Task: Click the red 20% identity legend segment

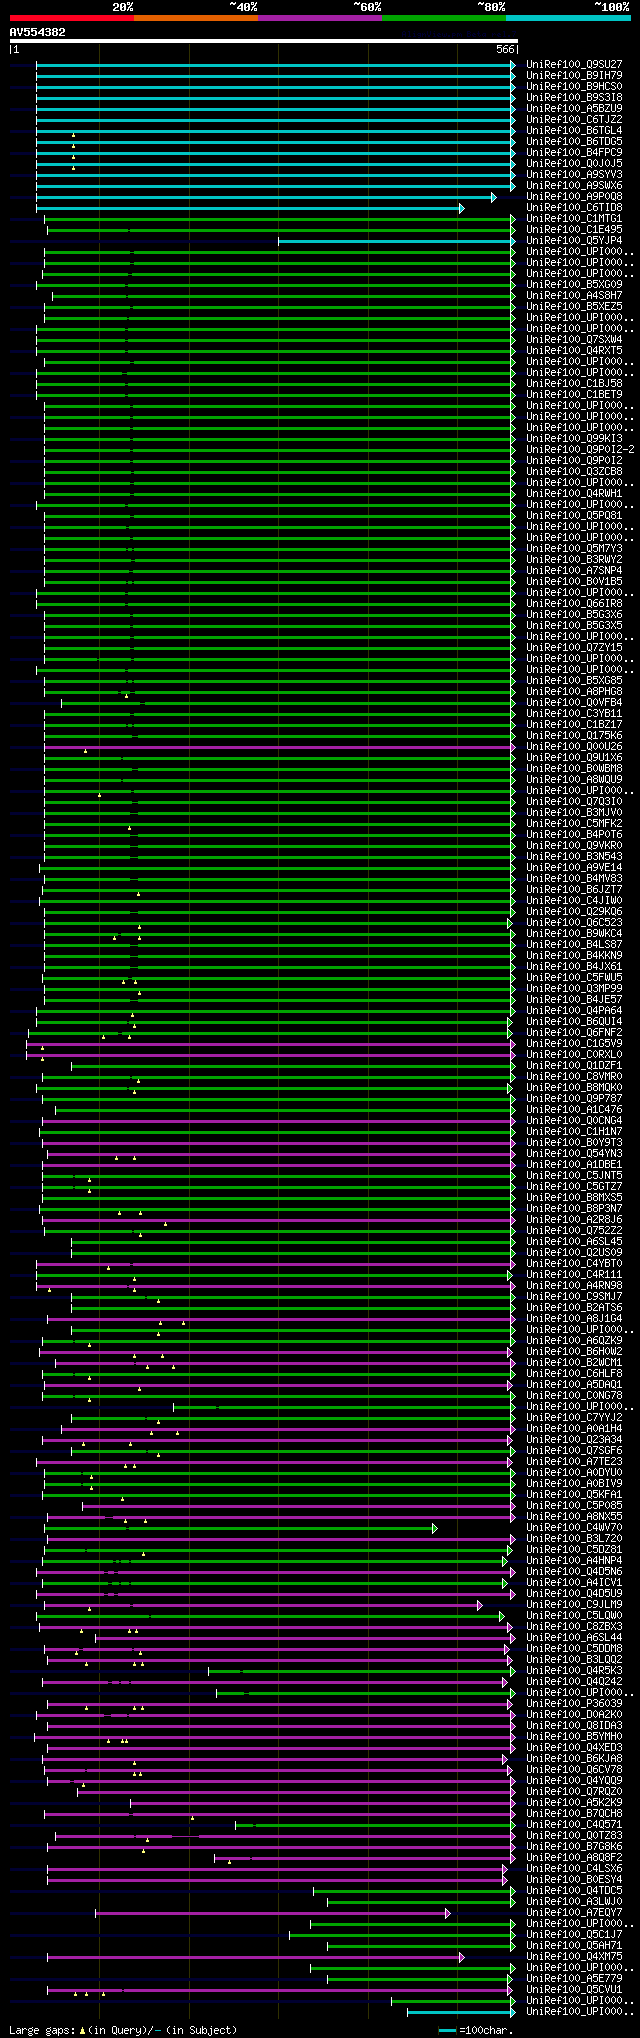Action: coord(71,18)
